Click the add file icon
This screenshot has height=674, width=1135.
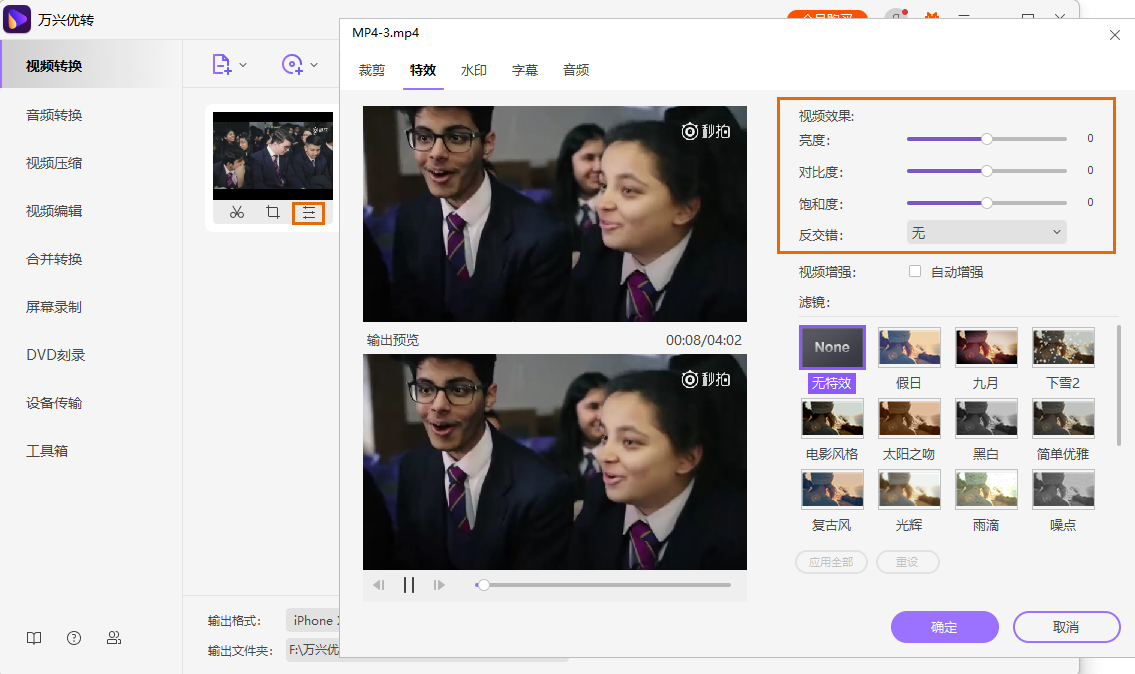pyautogui.click(x=222, y=65)
